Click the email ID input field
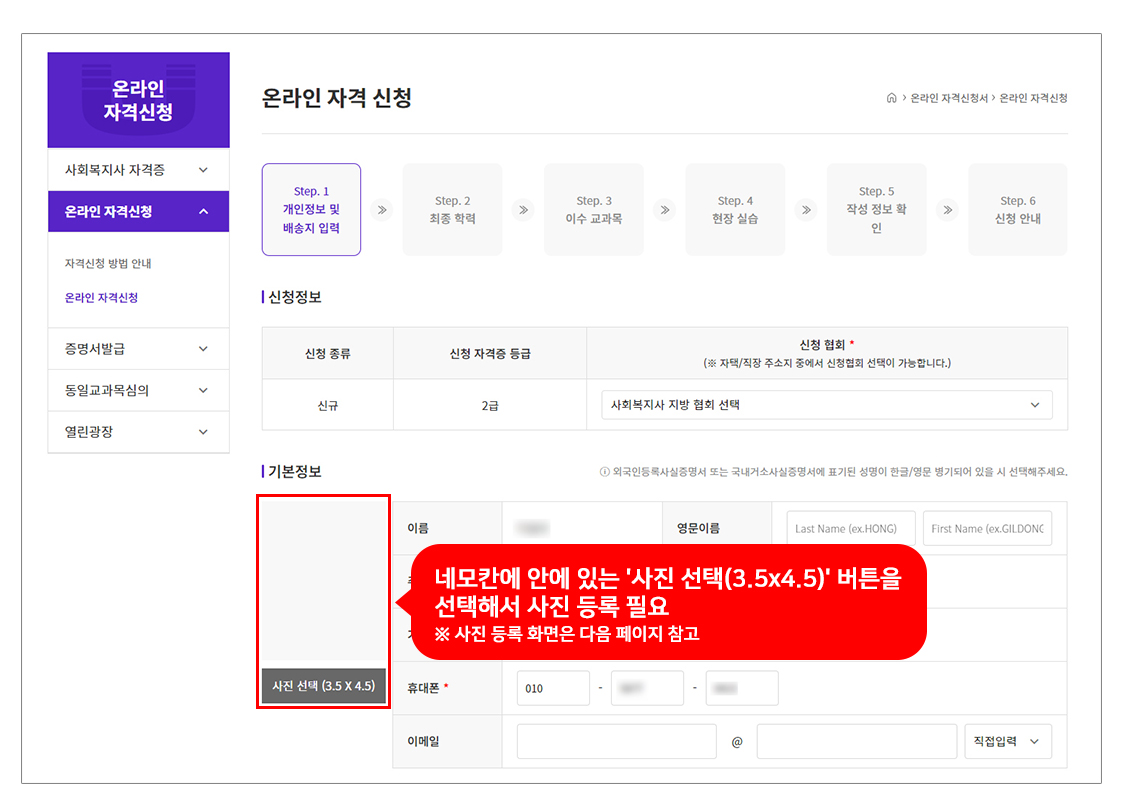This screenshot has width=1123, height=809. click(616, 742)
